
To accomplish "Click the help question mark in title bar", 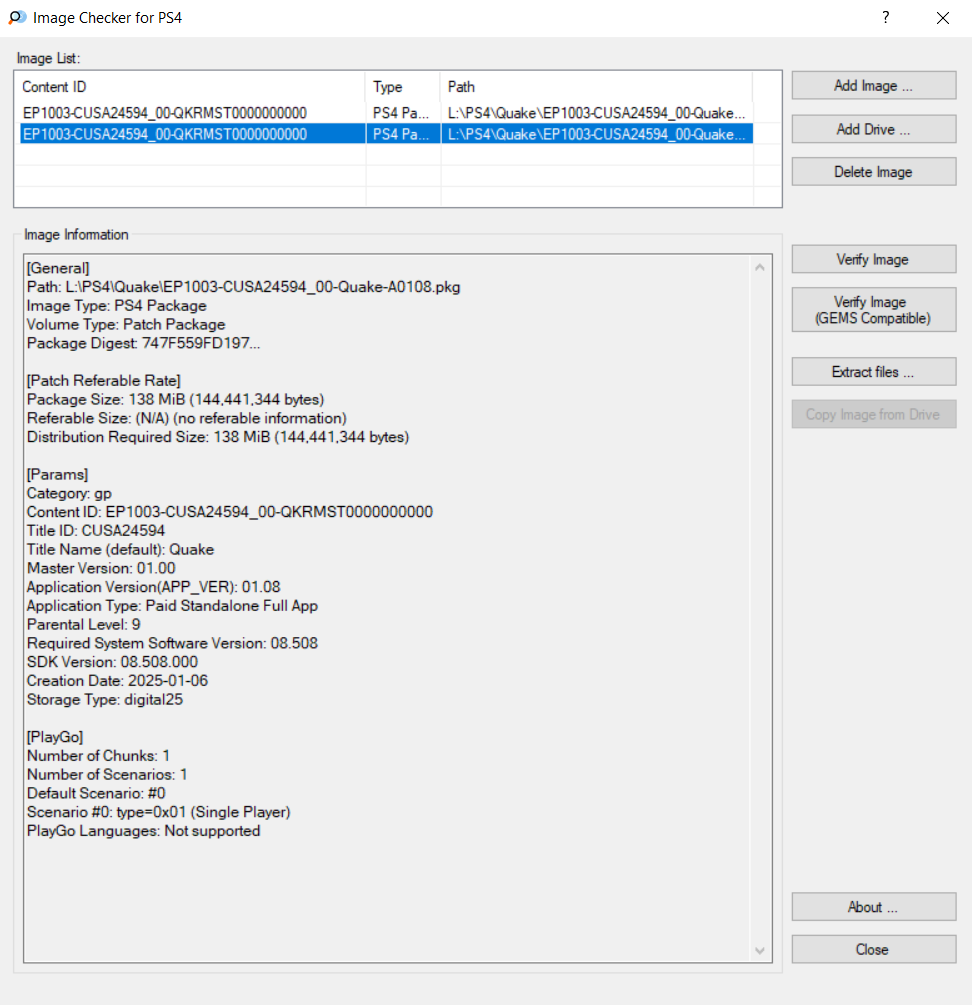I will pos(886,17).
